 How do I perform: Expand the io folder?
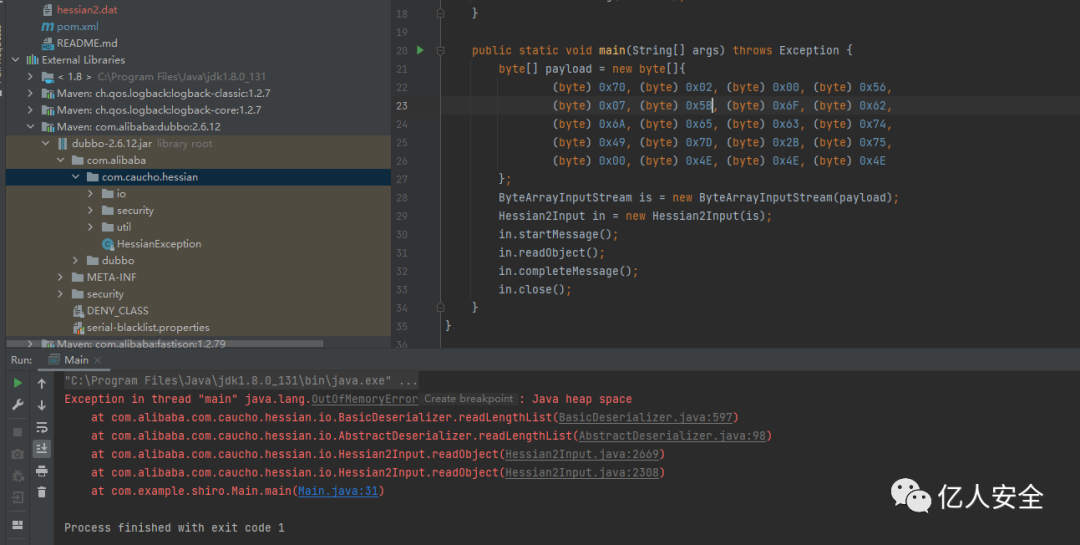point(91,194)
